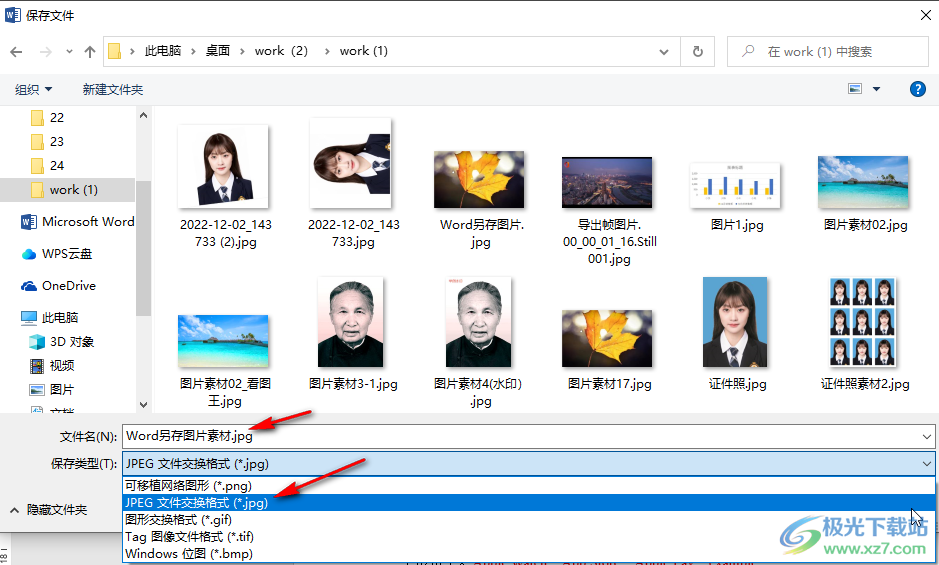Image resolution: width=939 pixels, height=565 pixels.
Task: Select 导出帧图片 Still001.jpg thumbnail
Action: click(x=607, y=182)
